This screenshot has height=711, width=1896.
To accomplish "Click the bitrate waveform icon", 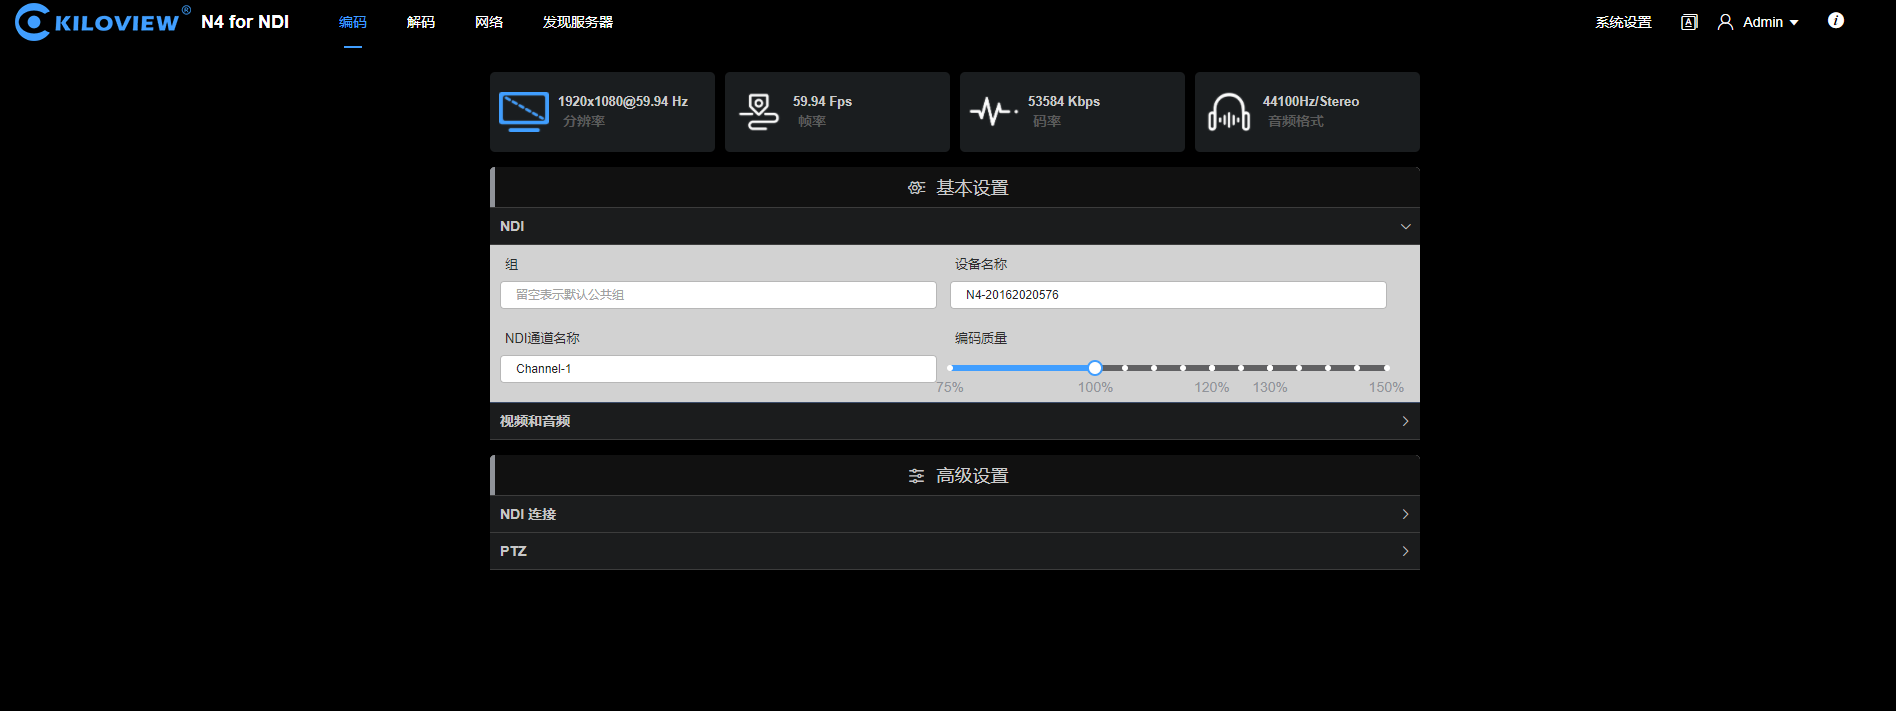I will pos(994,111).
